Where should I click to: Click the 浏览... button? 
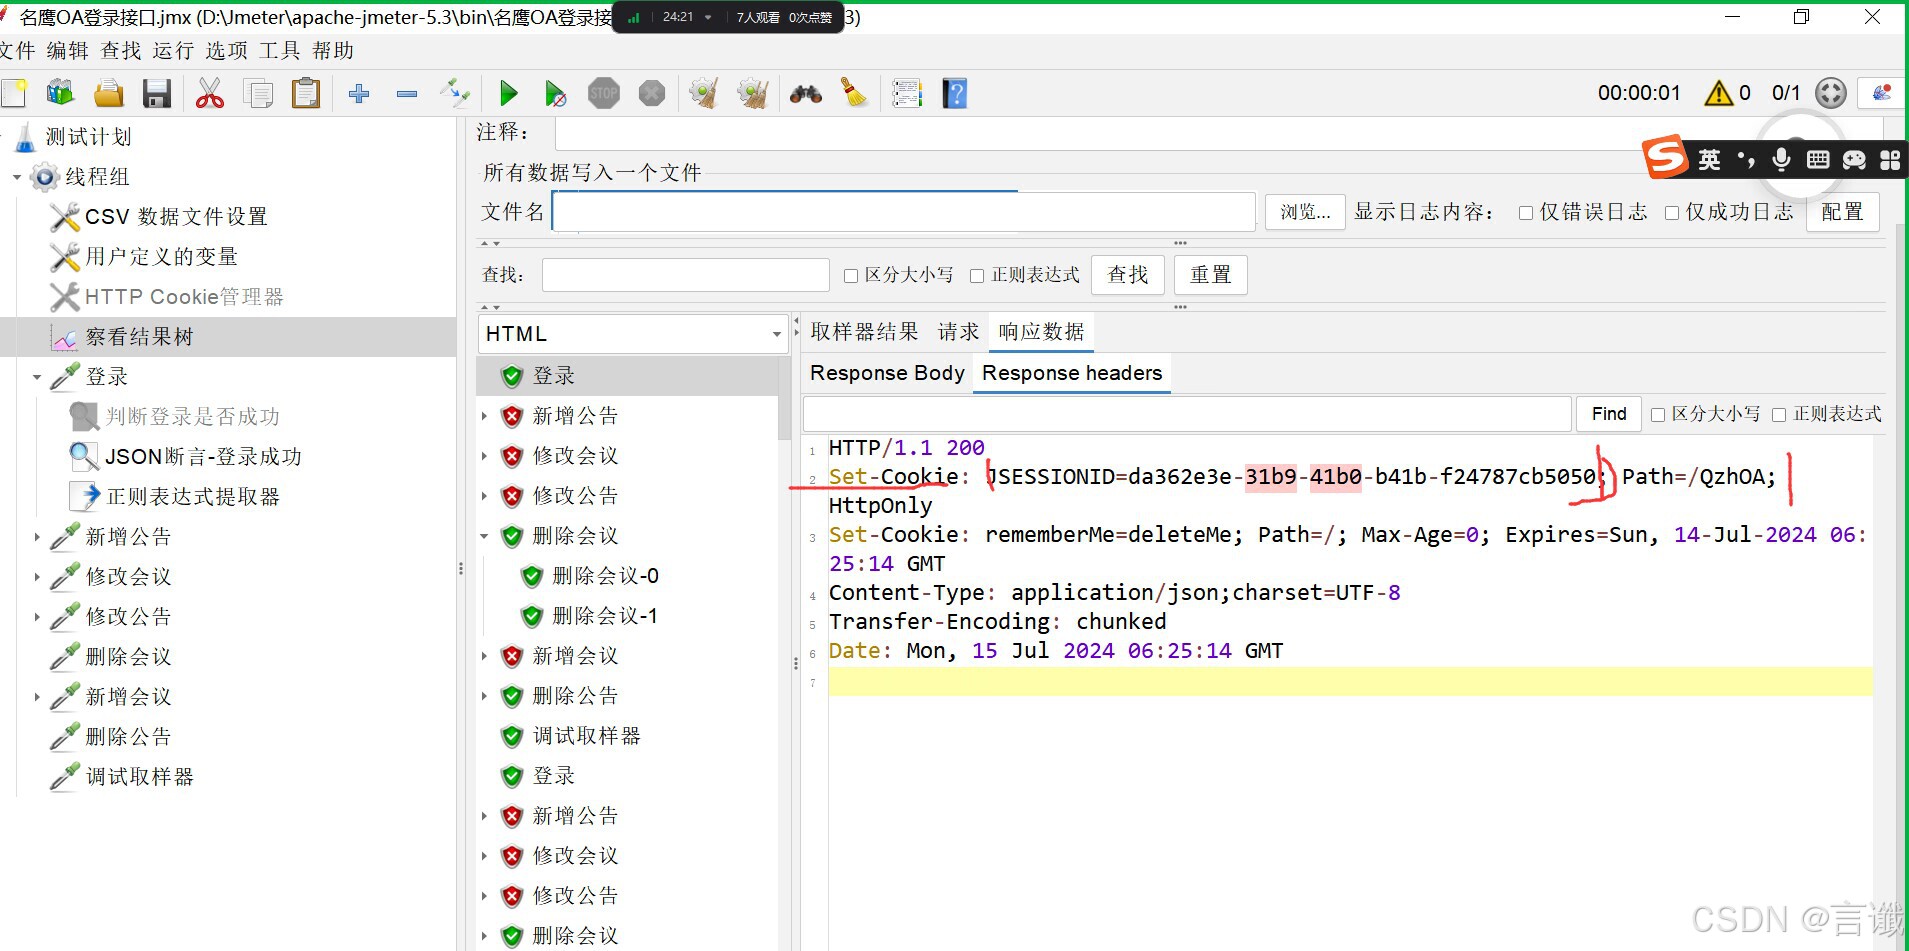pos(1305,212)
